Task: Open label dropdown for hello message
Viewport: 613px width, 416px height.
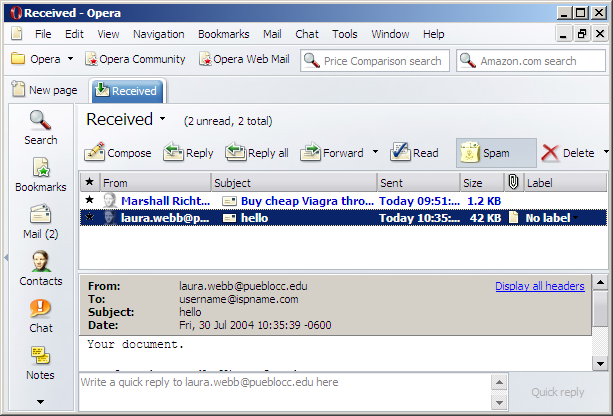Action: 575,217
